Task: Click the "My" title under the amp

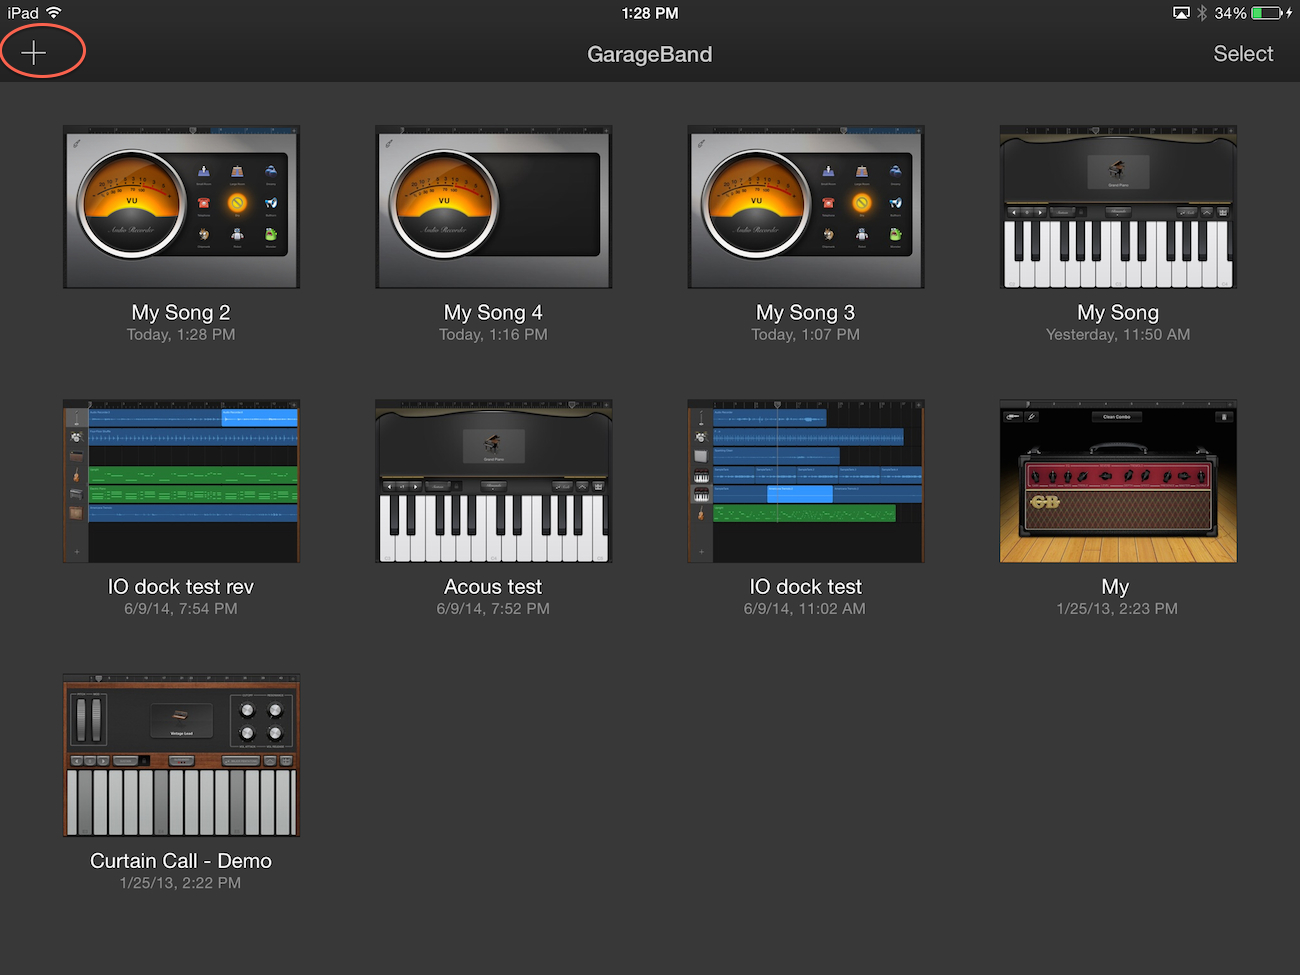Action: [x=1115, y=587]
